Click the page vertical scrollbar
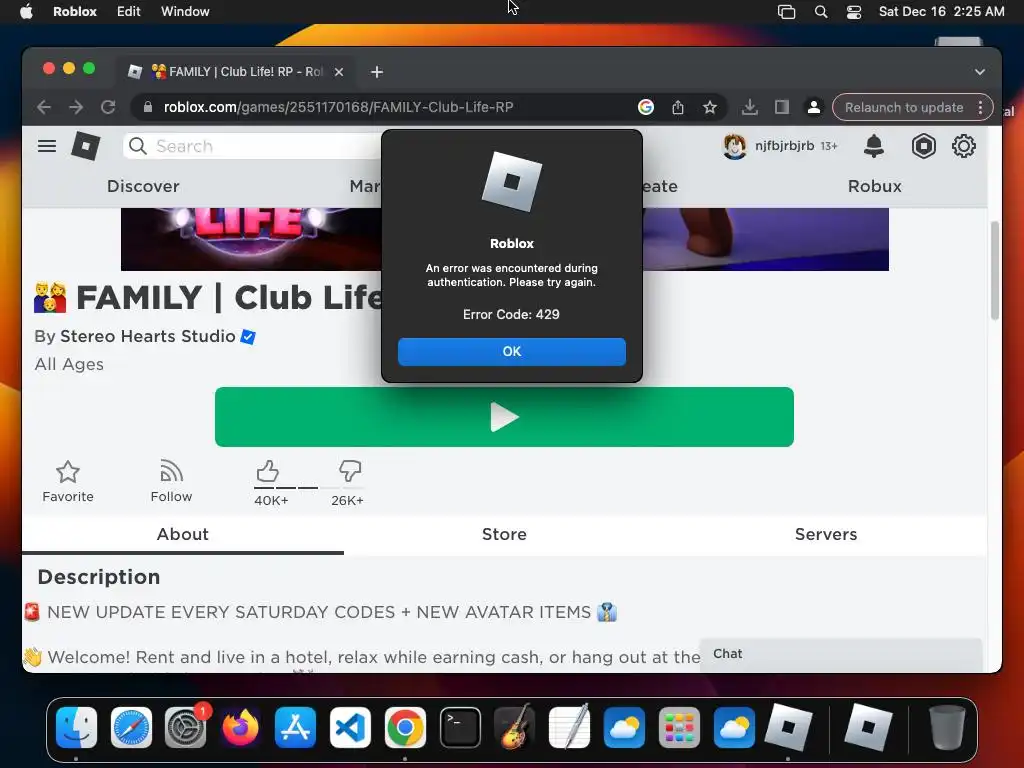The width and height of the screenshot is (1024, 768). point(995,270)
